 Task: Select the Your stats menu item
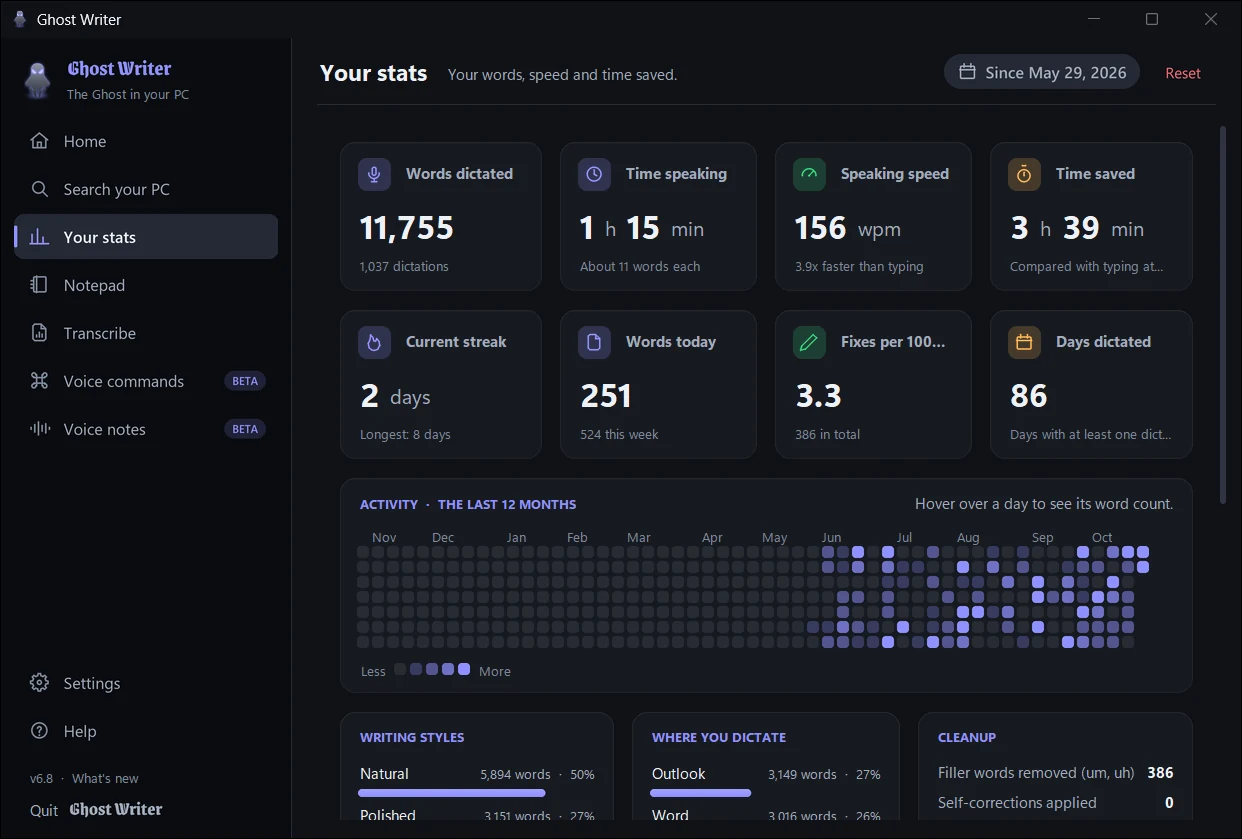click(x=146, y=237)
